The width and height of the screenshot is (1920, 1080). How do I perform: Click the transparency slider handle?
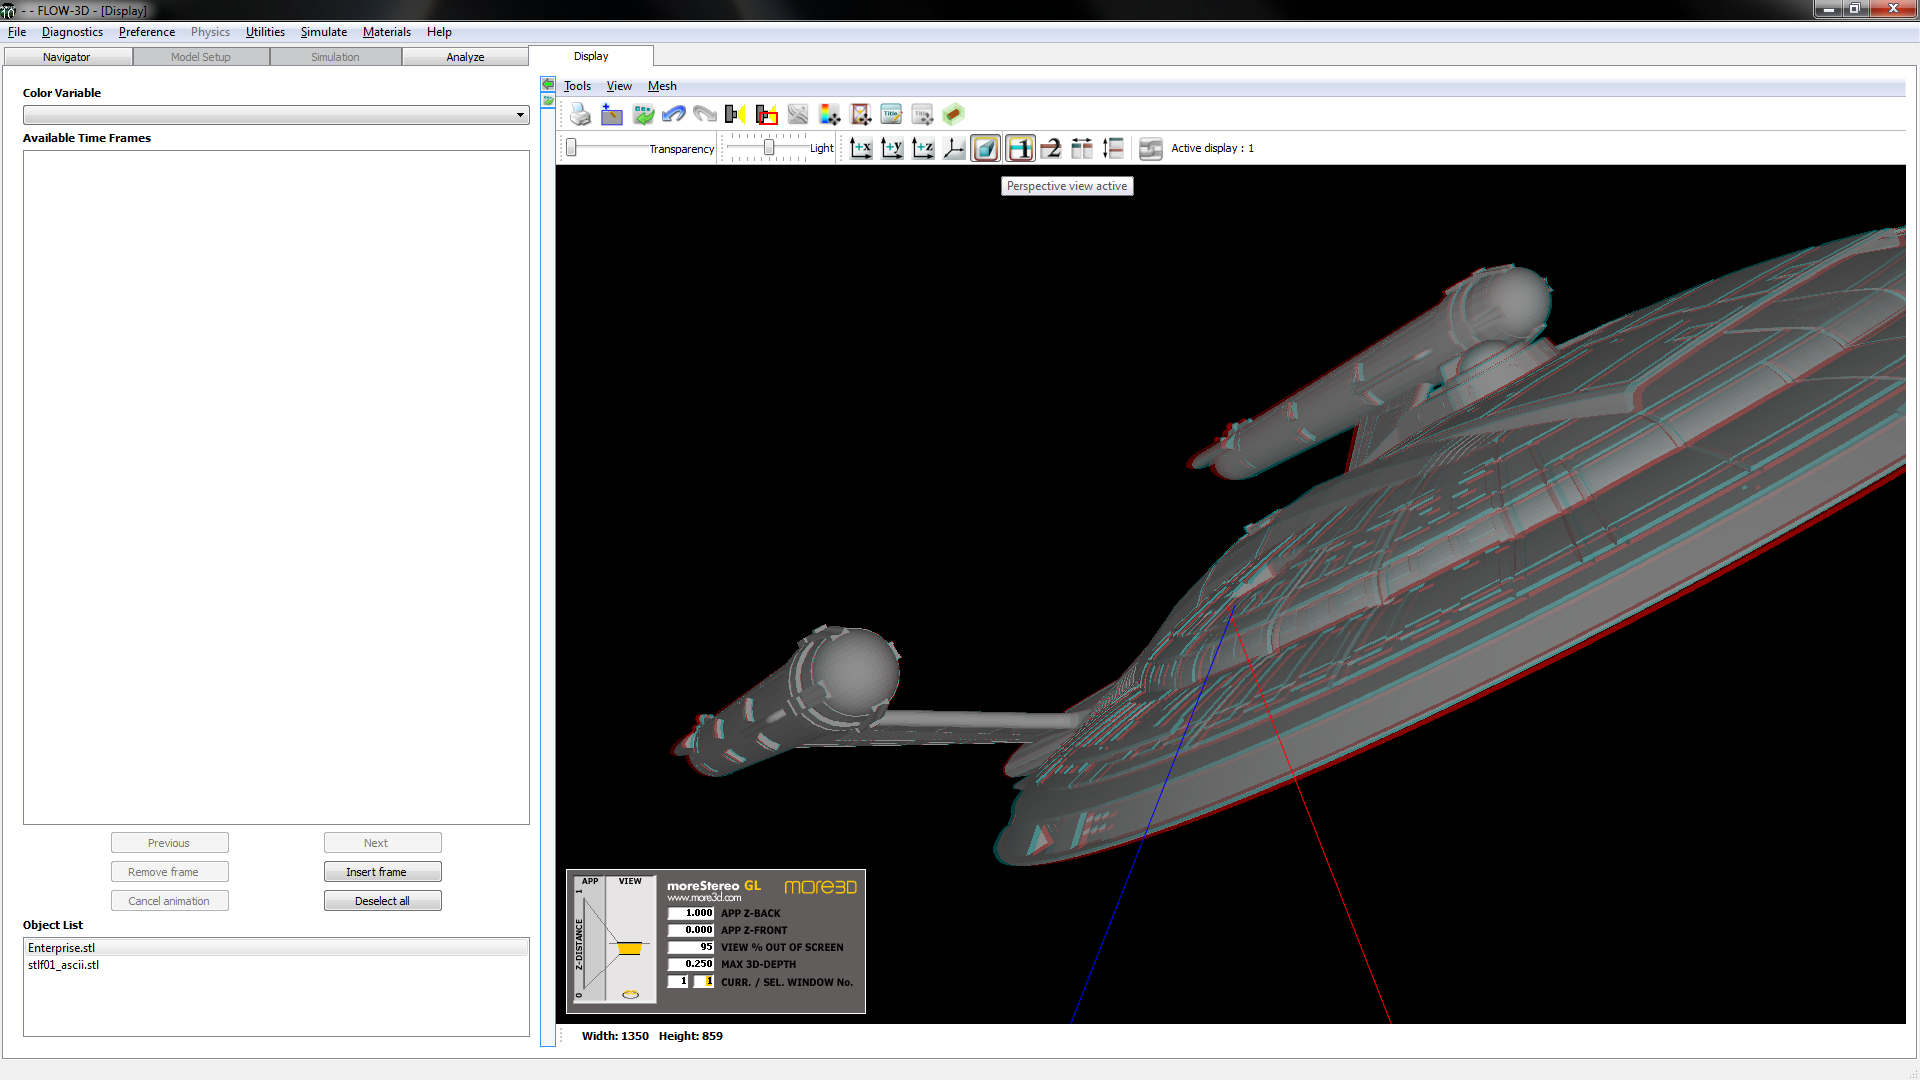(x=571, y=148)
